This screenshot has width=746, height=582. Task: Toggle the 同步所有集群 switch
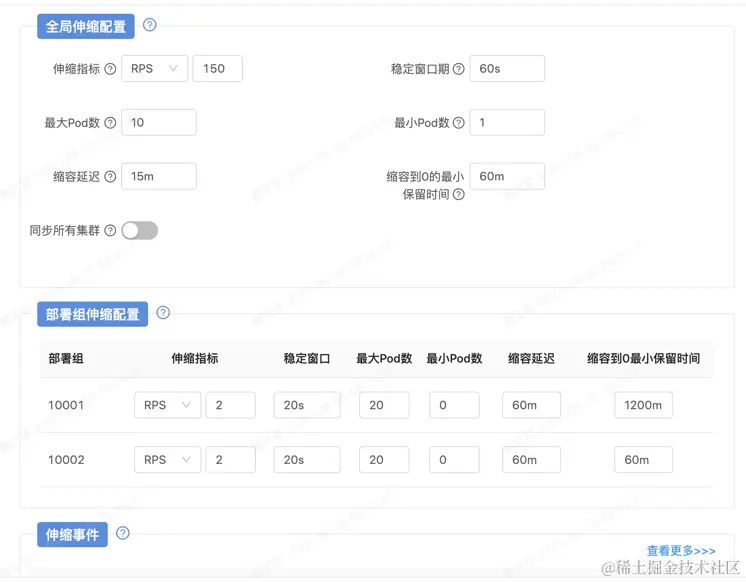(x=139, y=230)
